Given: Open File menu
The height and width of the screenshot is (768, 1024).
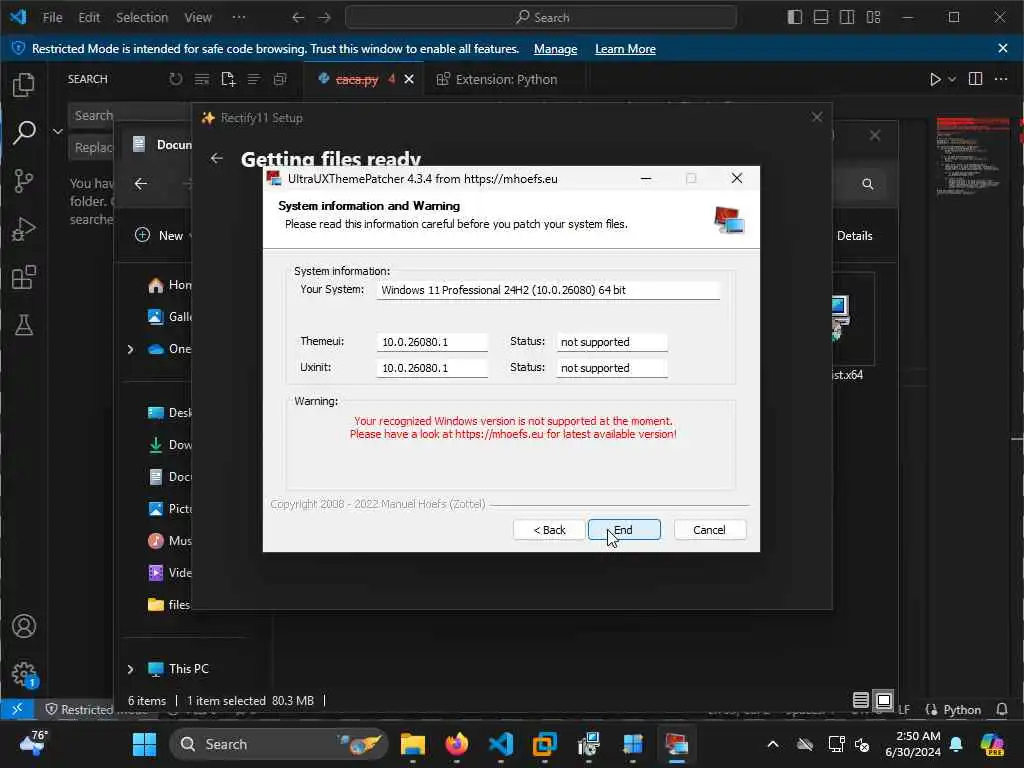Looking at the screenshot, I should tap(52, 17).
